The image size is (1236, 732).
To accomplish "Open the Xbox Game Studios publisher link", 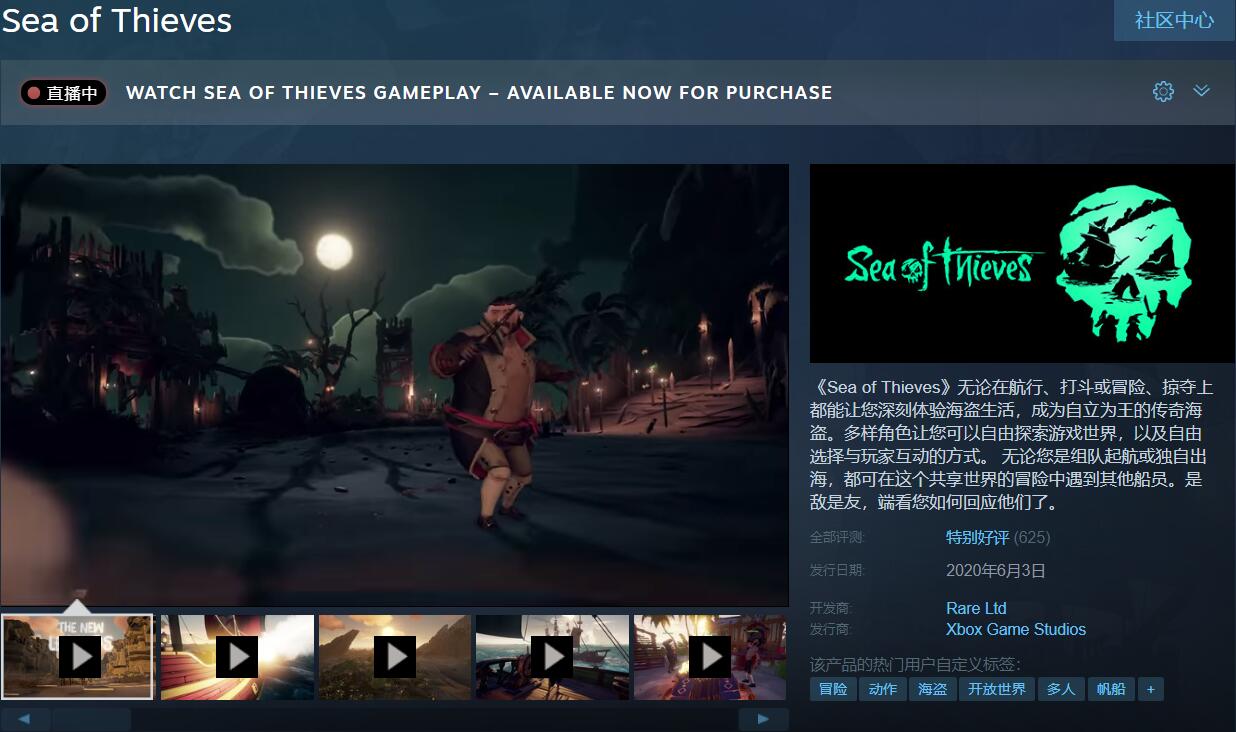I will (1016, 629).
